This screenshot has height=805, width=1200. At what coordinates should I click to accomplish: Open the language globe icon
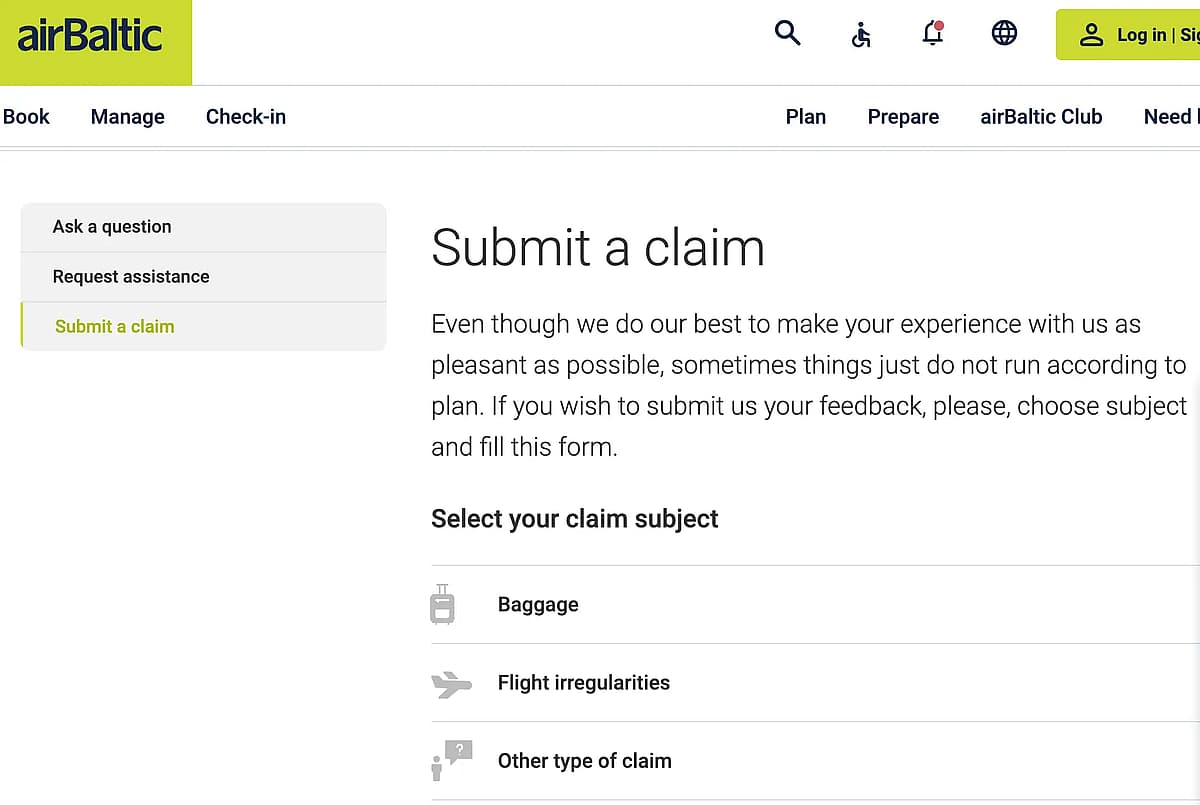tap(1004, 34)
